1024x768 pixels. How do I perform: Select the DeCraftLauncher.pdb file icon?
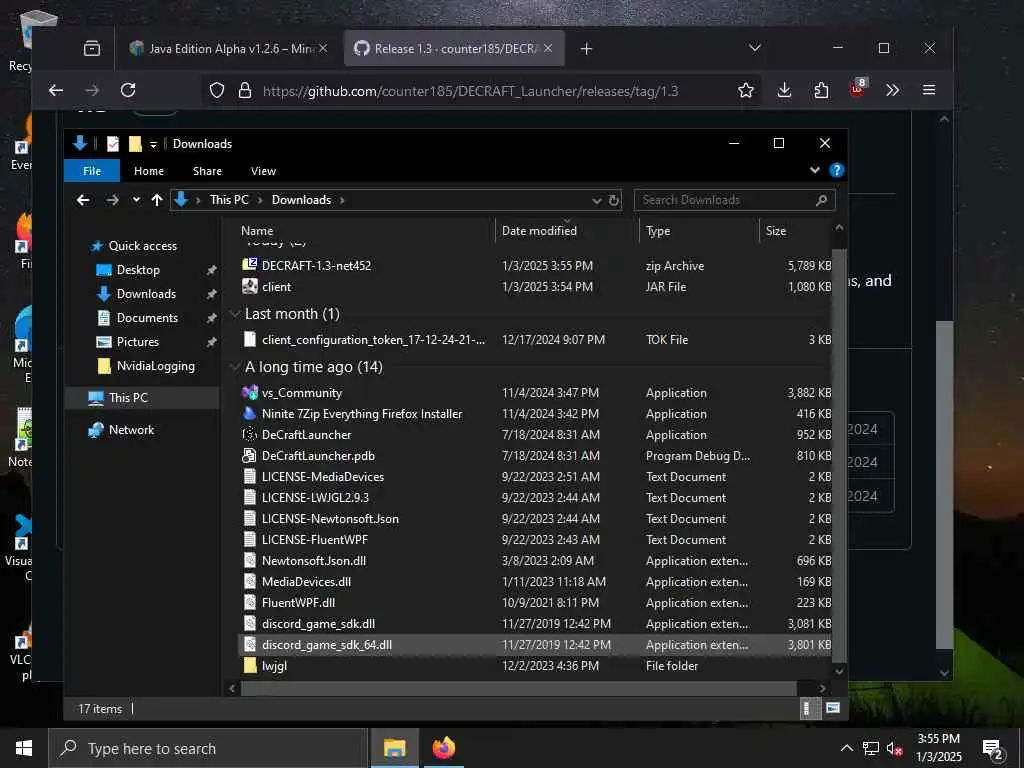[x=249, y=455]
